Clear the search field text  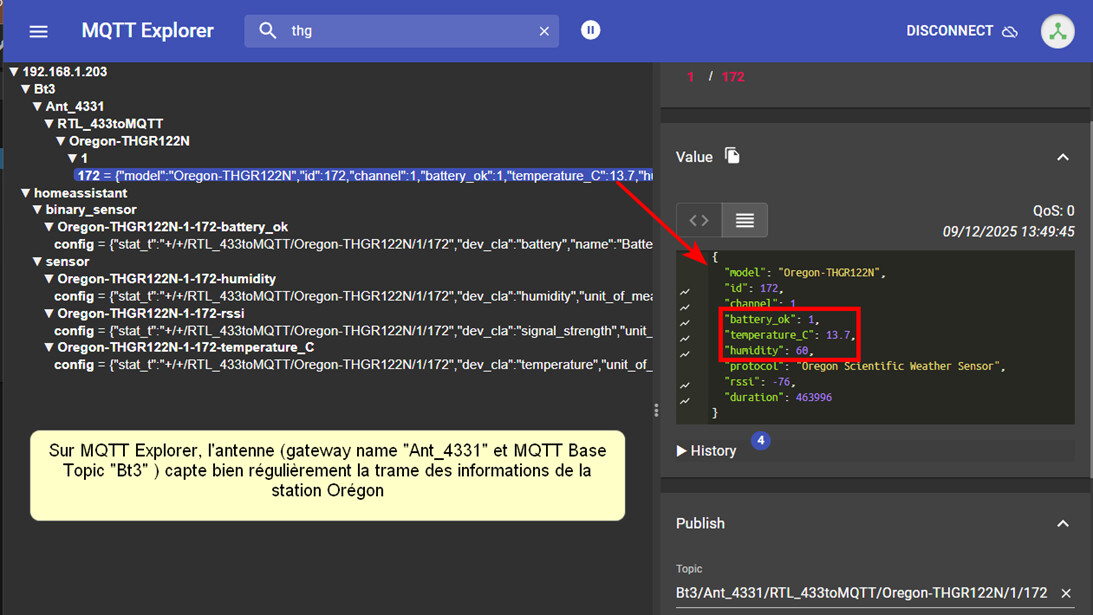[544, 31]
